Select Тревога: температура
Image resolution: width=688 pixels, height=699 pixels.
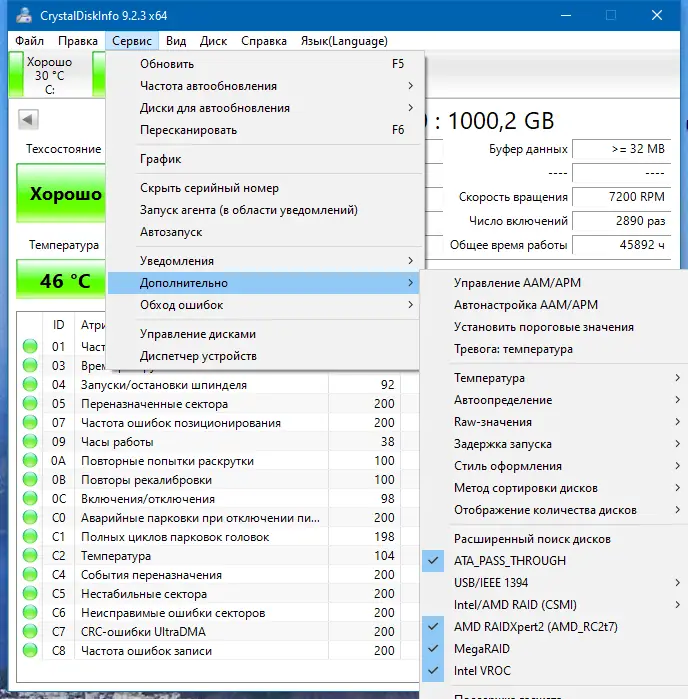[553, 349]
